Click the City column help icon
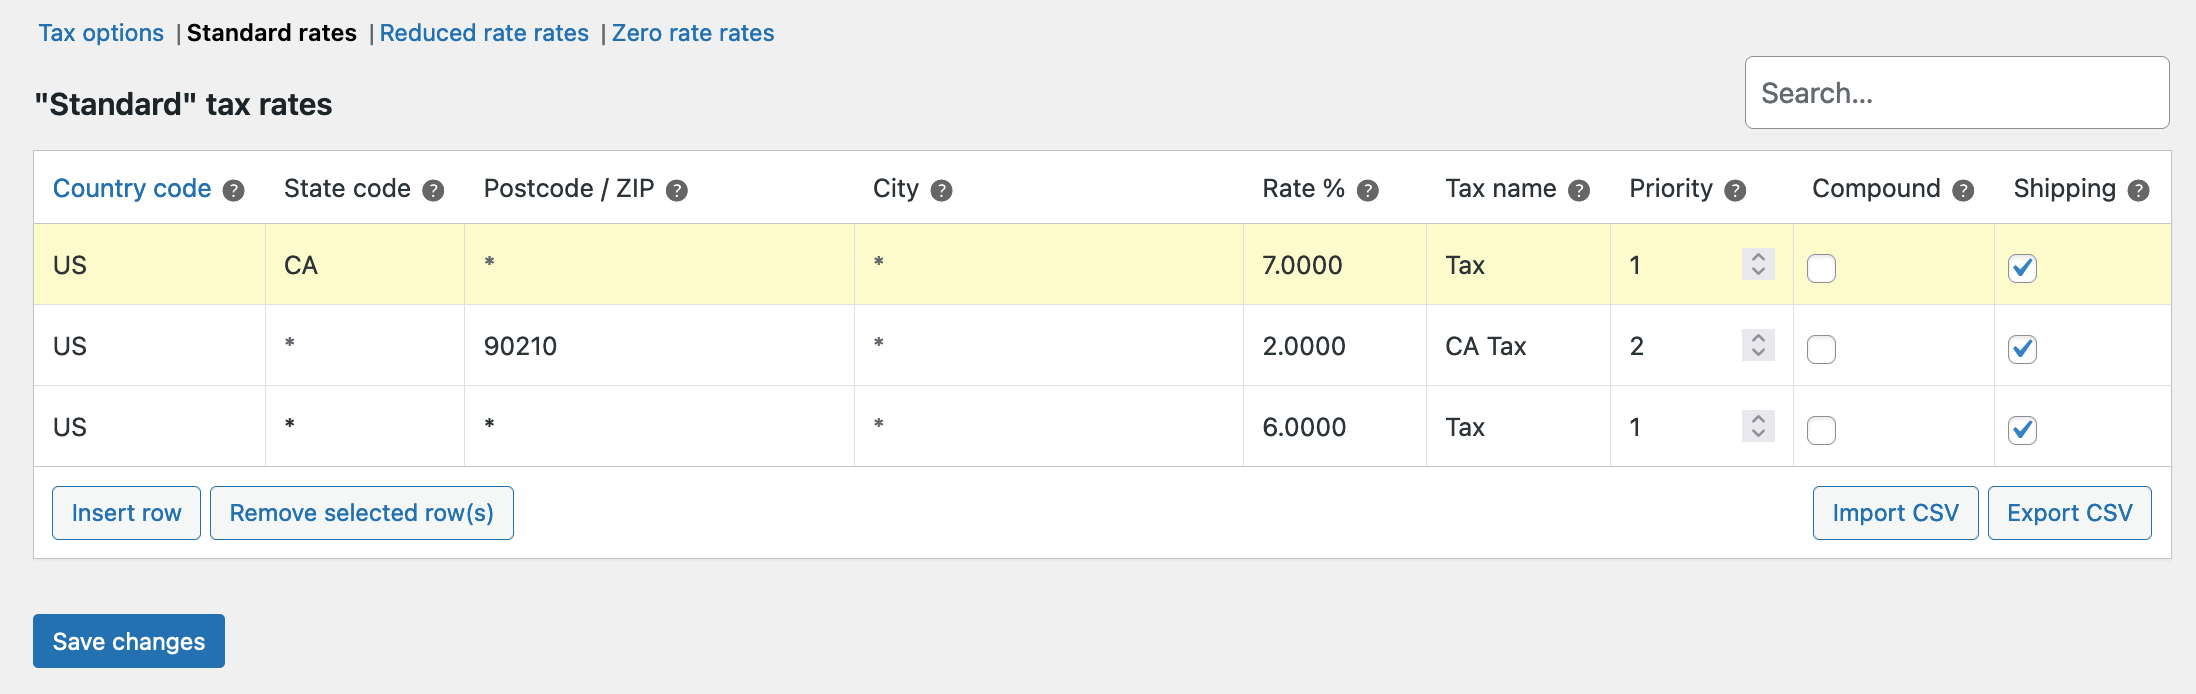The image size is (2196, 694). coord(941,190)
